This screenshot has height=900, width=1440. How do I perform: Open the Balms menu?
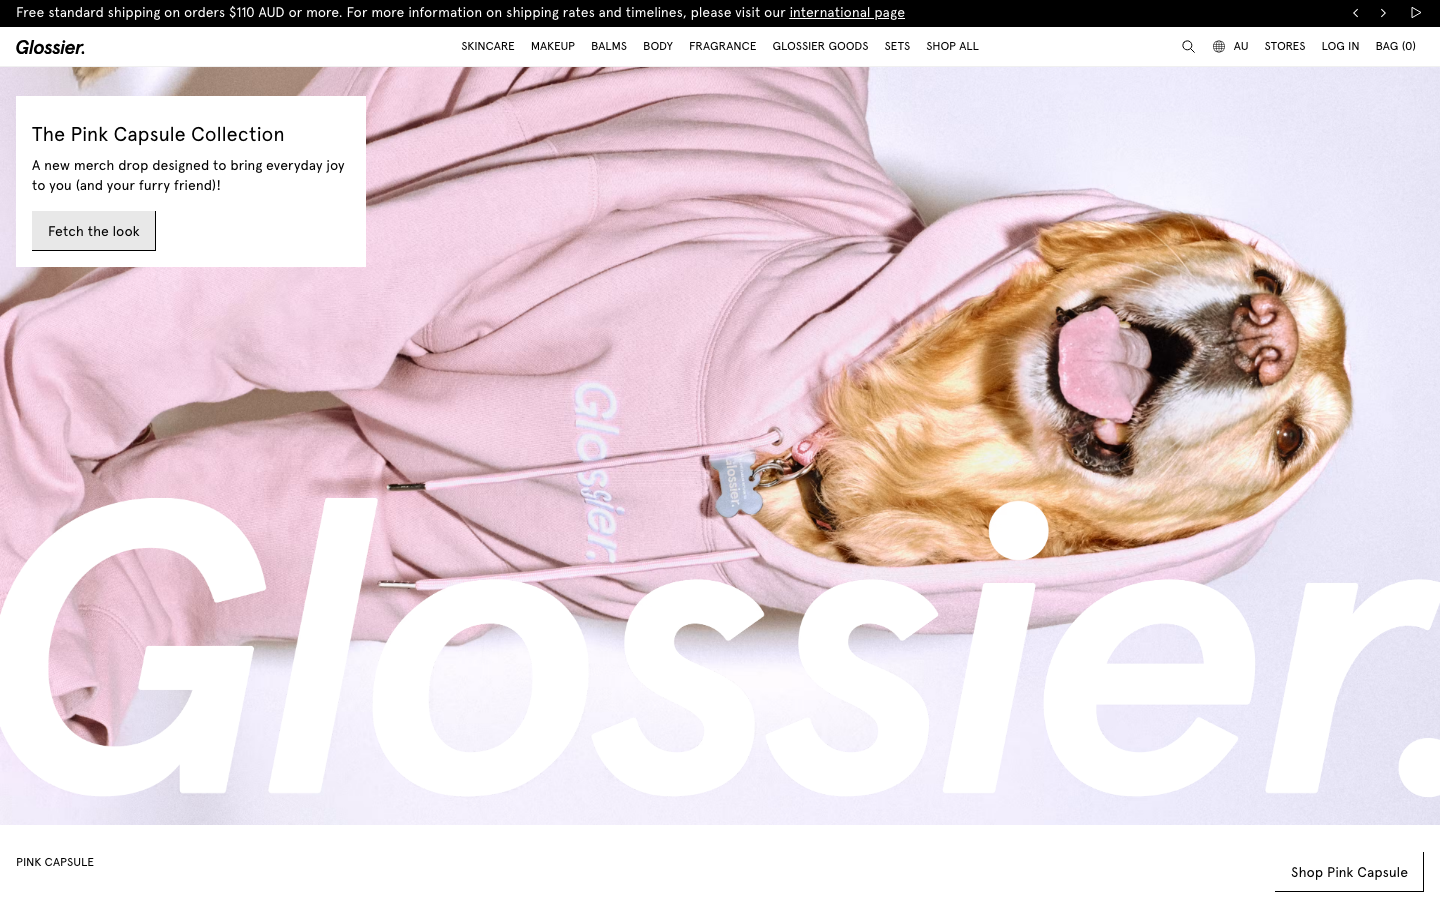click(609, 47)
